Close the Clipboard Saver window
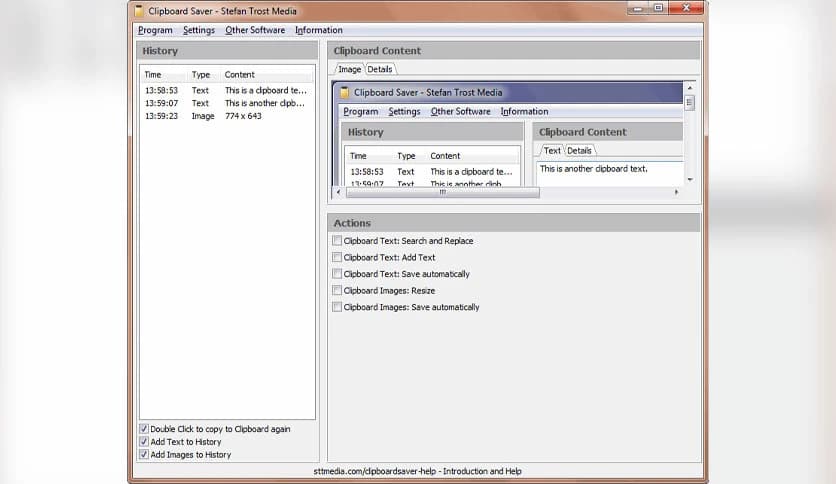 click(686, 7)
